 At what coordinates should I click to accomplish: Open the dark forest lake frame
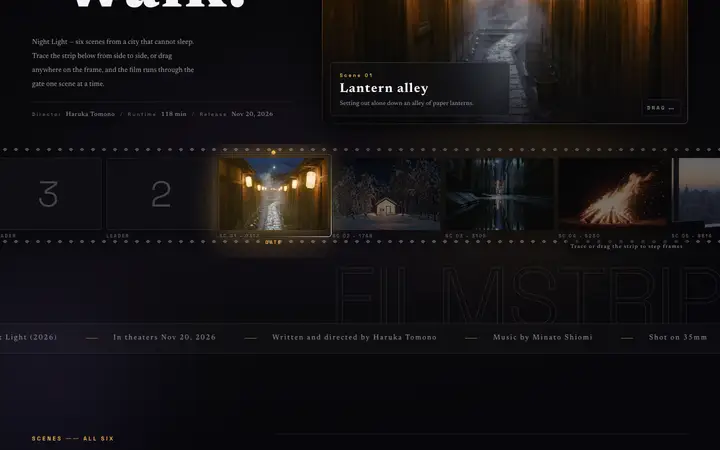pyautogui.click(x=499, y=194)
